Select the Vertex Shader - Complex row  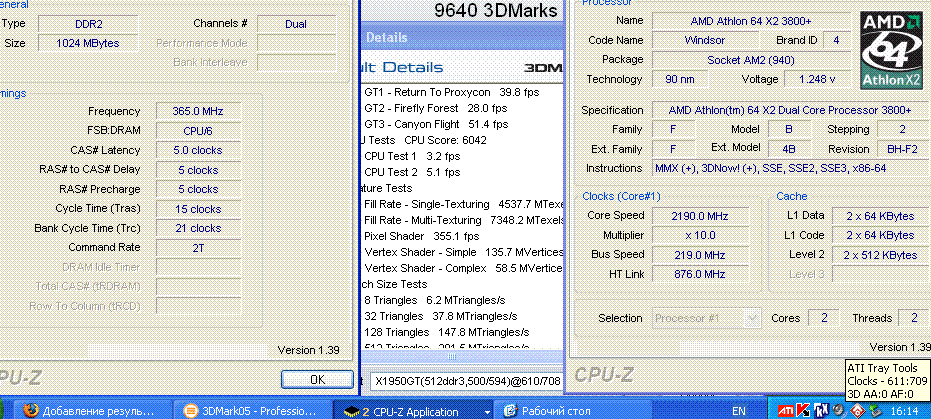click(x=462, y=268)
